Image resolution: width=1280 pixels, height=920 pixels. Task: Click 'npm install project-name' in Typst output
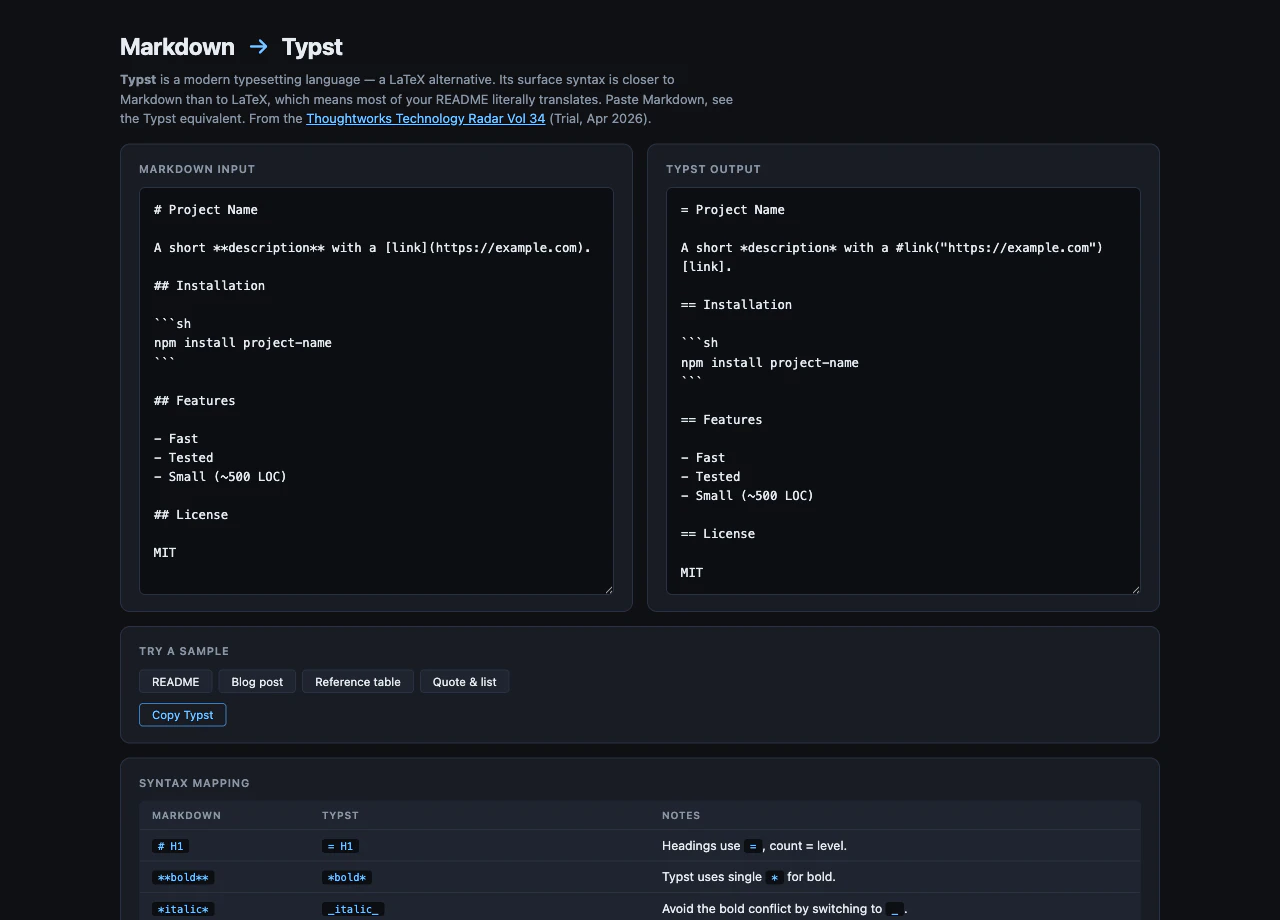pos(770,363)
